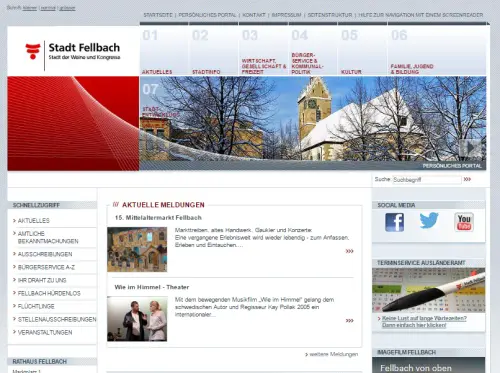The height and width of the screenshot is (373, 500).
Task: Click the Schnellzugriff heading
Action: [x=36, y=205]
